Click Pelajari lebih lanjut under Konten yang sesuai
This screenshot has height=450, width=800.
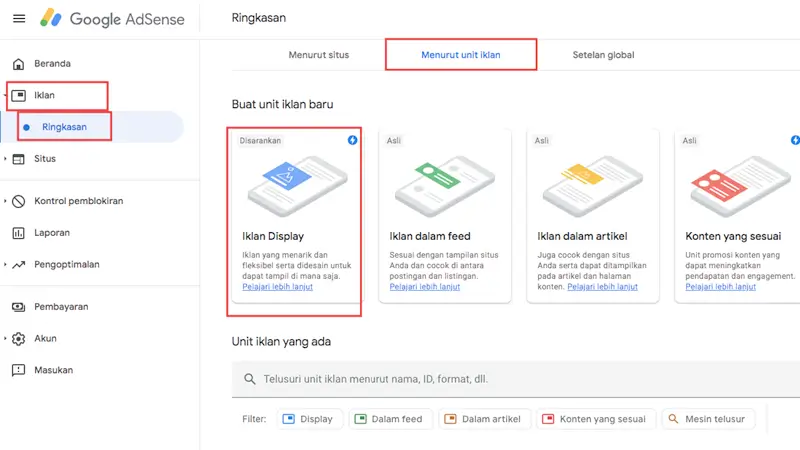(x=720, y=287)
